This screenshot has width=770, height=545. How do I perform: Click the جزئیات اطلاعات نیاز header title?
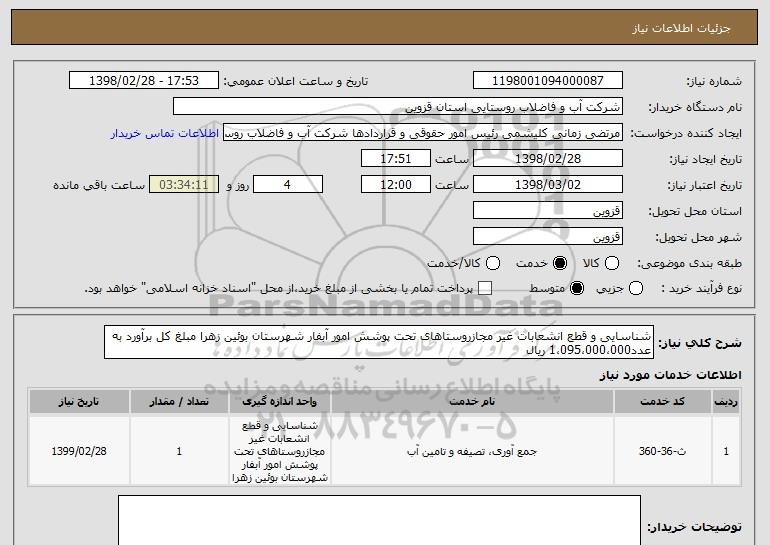(682, 28)
